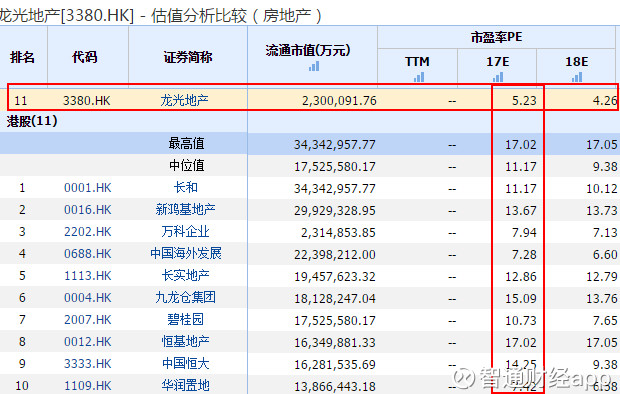Open 九龙仓集团 security link
Viewport: 620px width, 394px height.
click(185, 297)
